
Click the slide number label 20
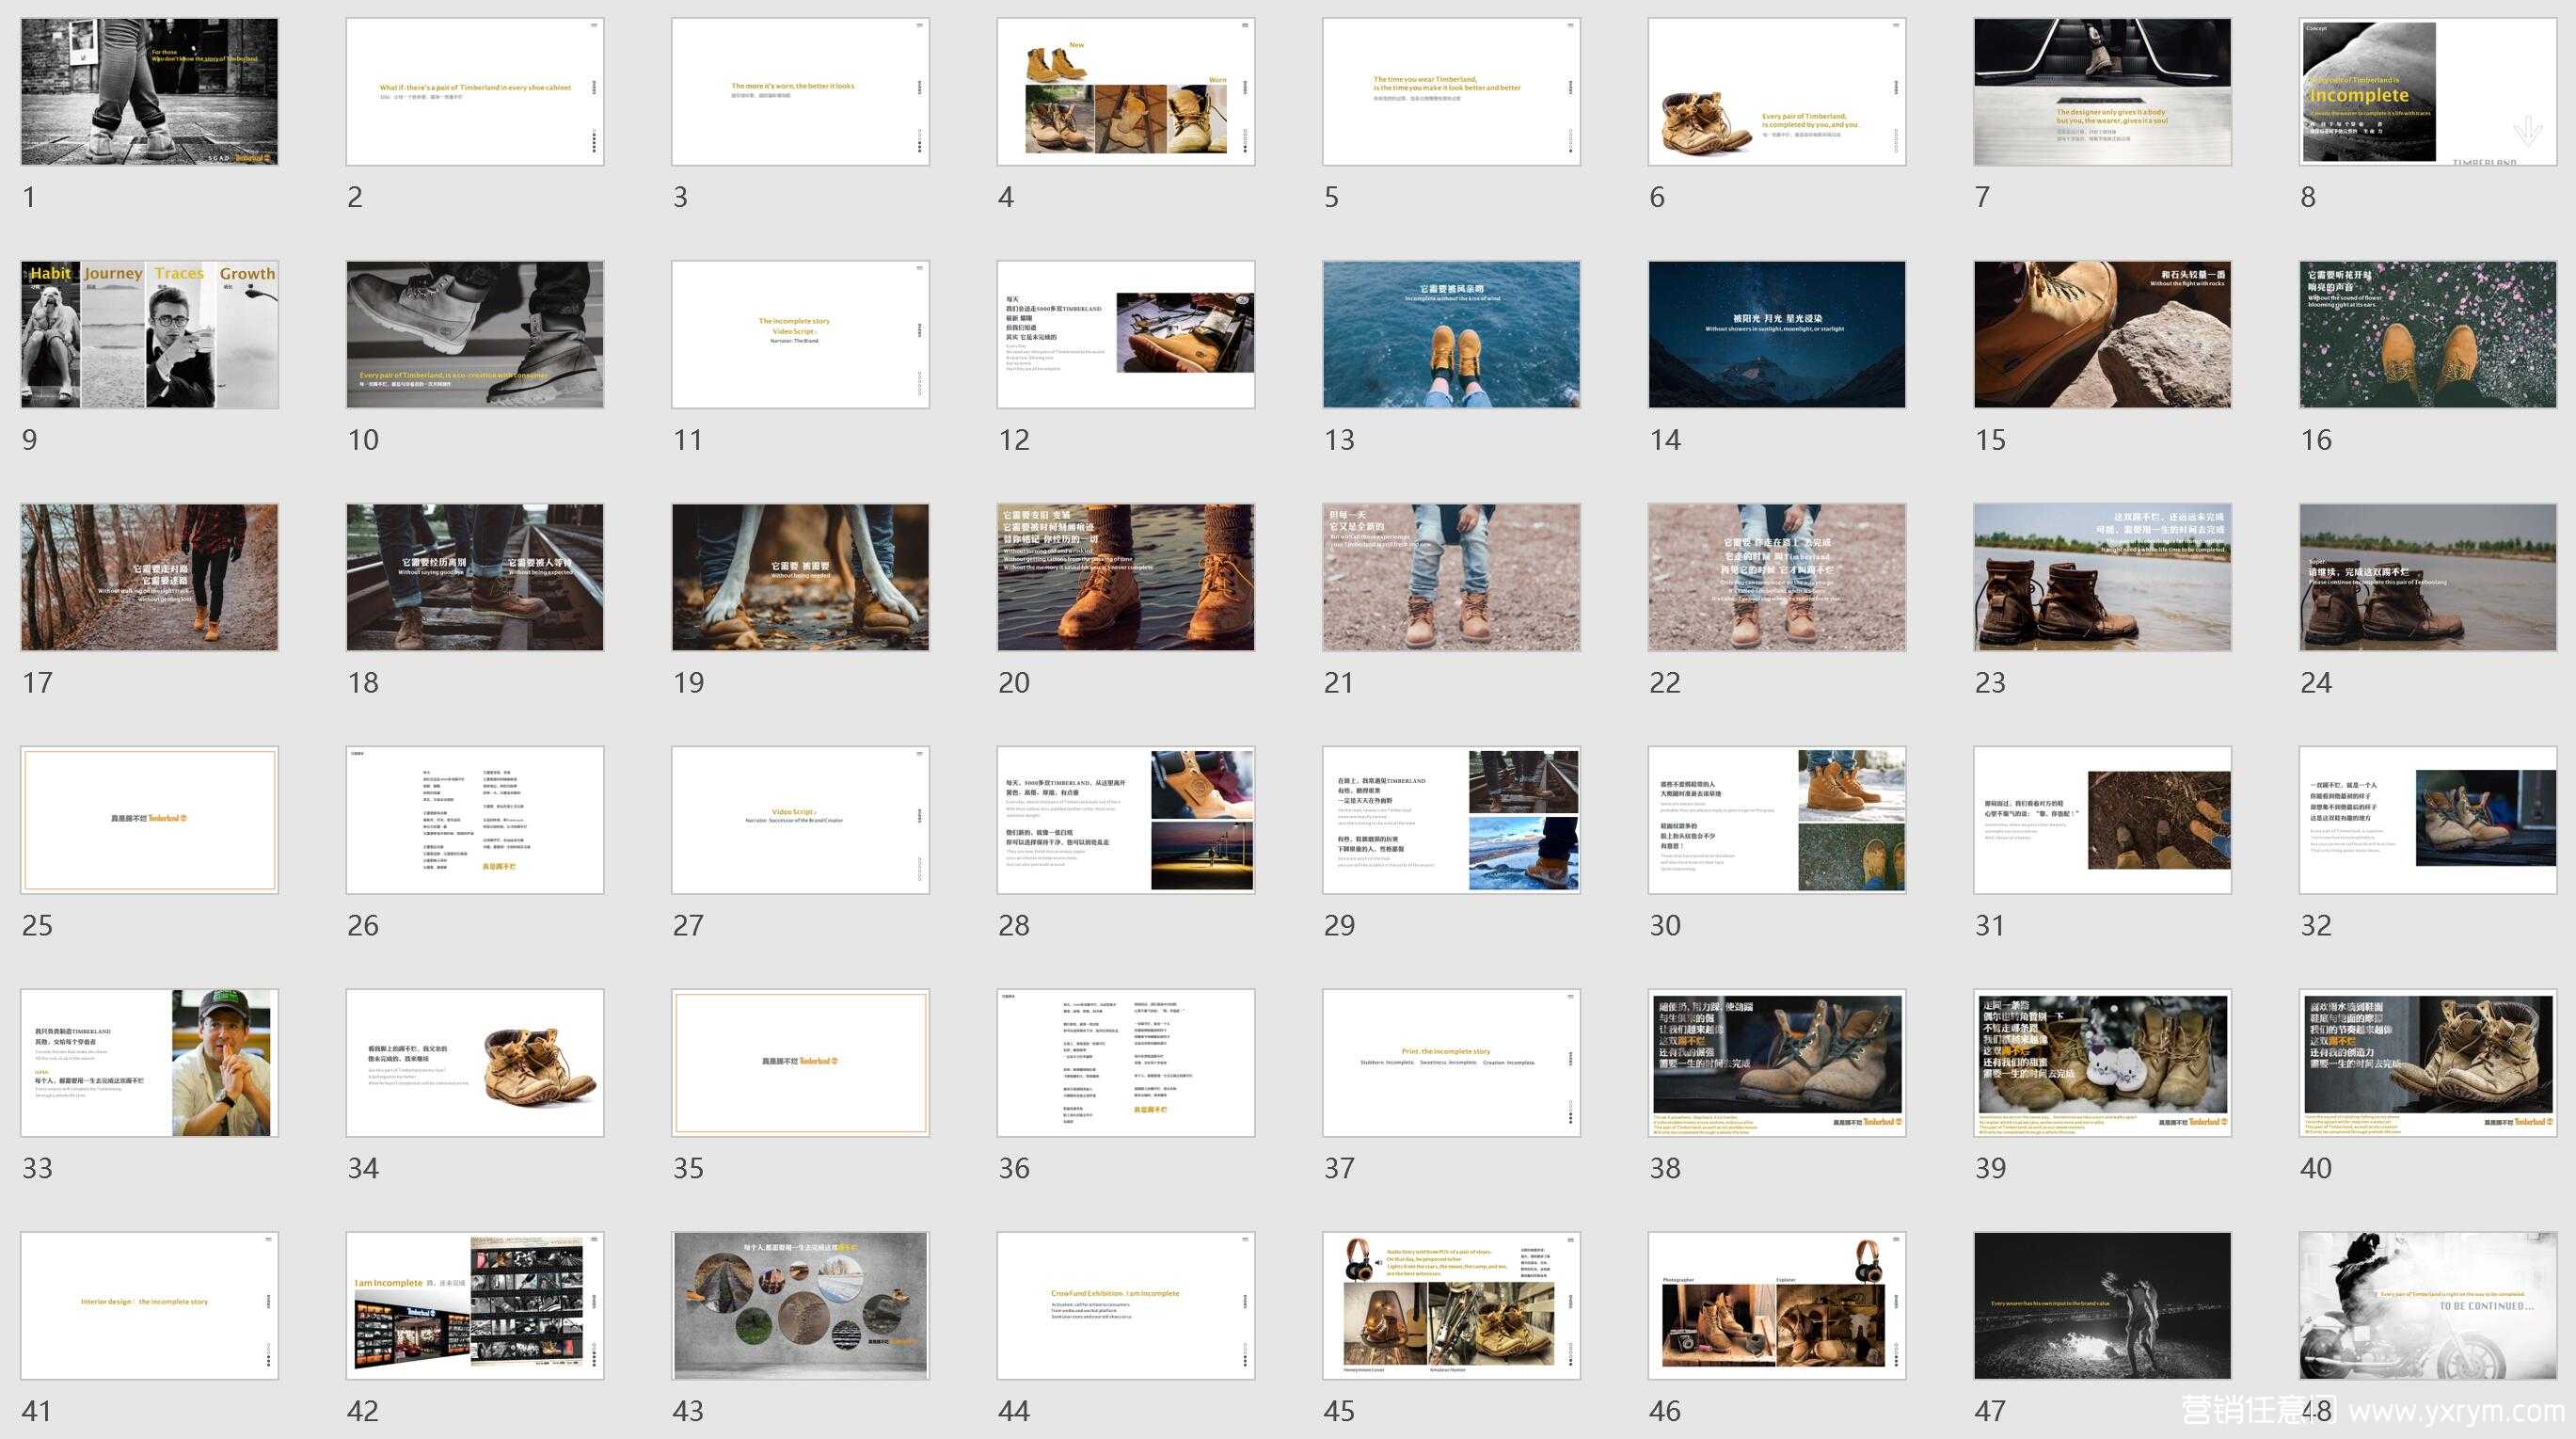pos(1014,683)
